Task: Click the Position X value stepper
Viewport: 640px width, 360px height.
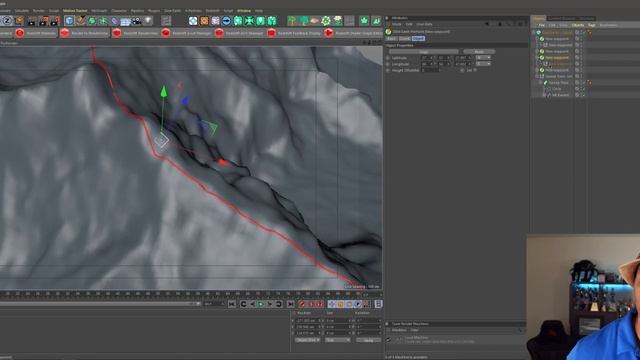Action: (321, 321)
